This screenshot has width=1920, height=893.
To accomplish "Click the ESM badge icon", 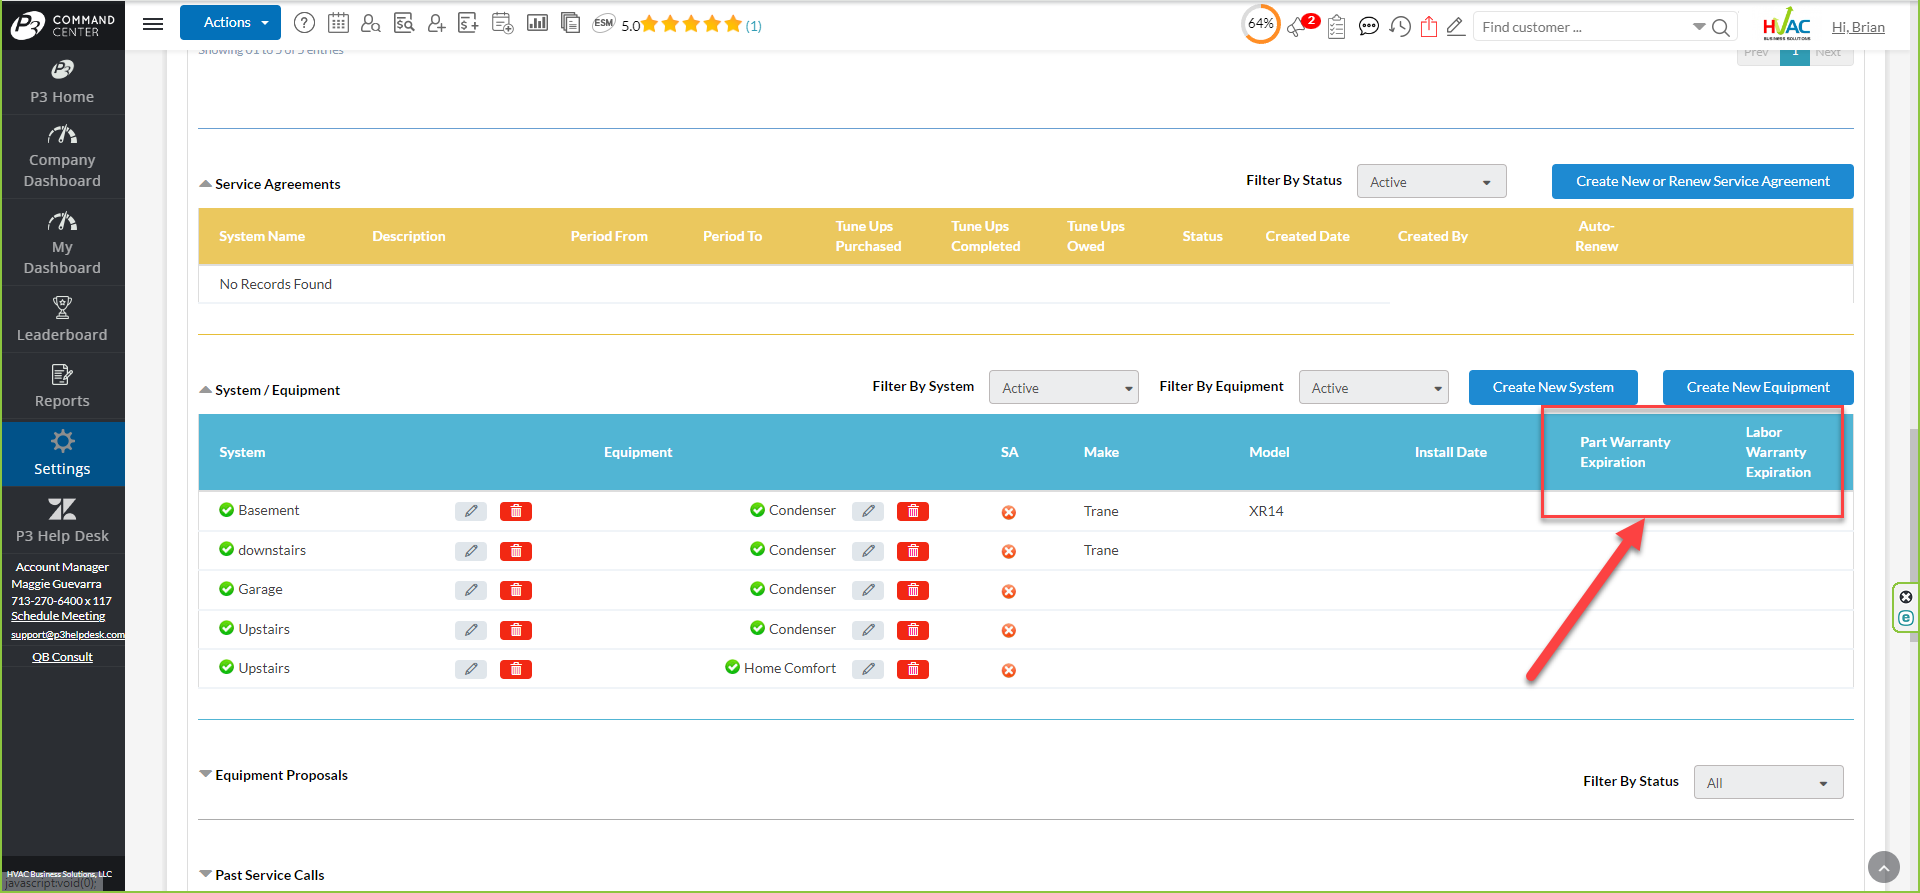I will [603, 23].
